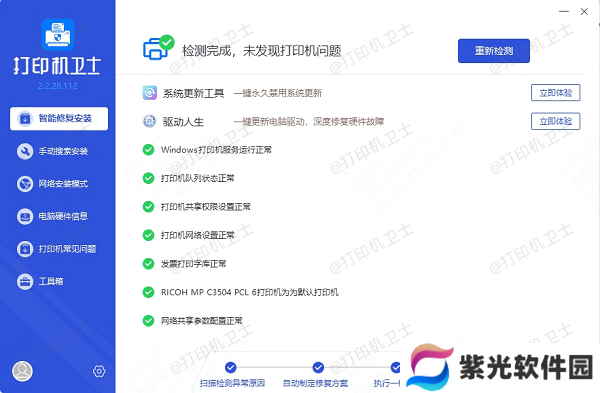Select the text 打印机队列状态正常
The image size is (600, 393).
tap(198, 178)
